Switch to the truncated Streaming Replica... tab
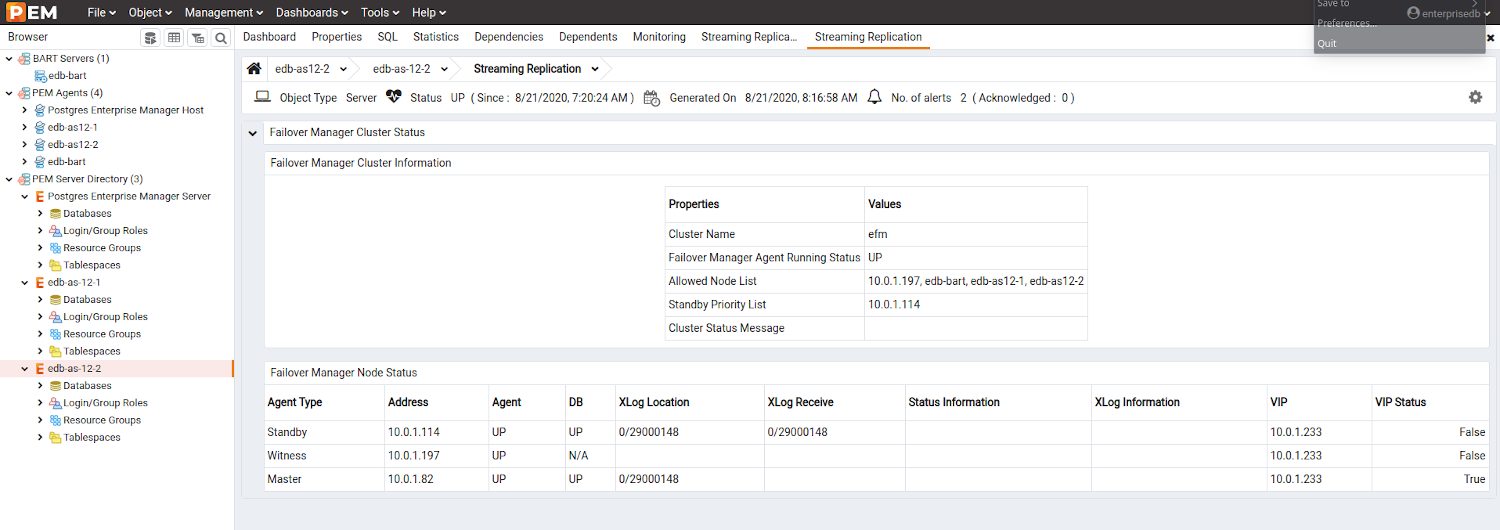The height and width of the screenshot is (530, 1500). coord(750,37)
